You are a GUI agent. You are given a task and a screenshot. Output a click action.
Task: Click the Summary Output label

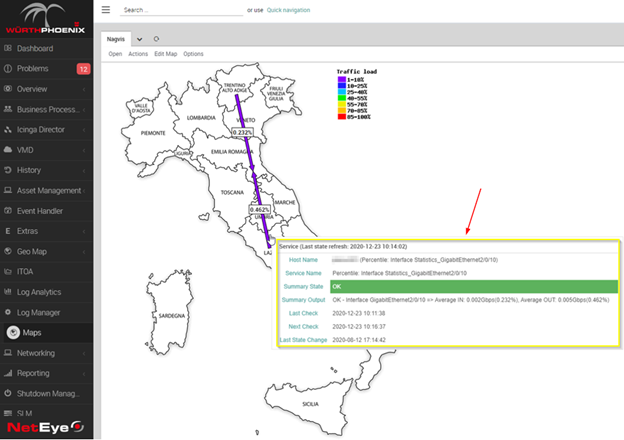click(303, 300)
